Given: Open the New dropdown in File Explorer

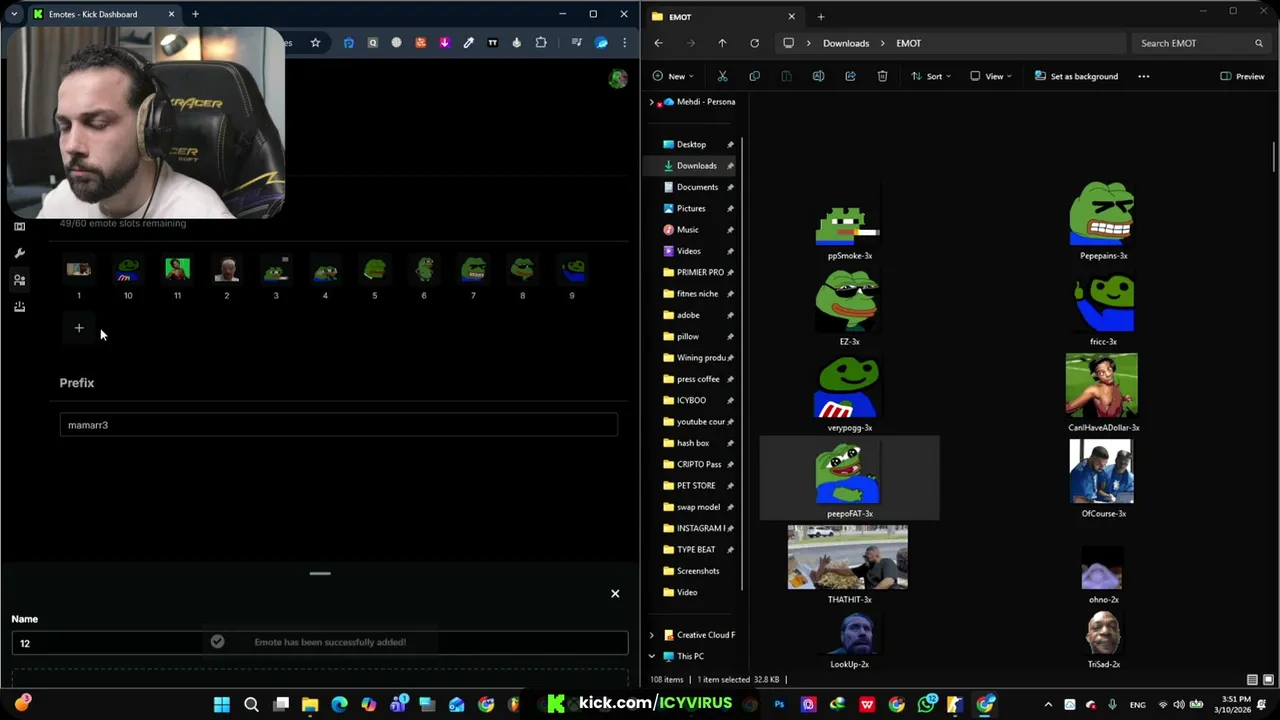Looking at the screenshot, I should point(675,76).
